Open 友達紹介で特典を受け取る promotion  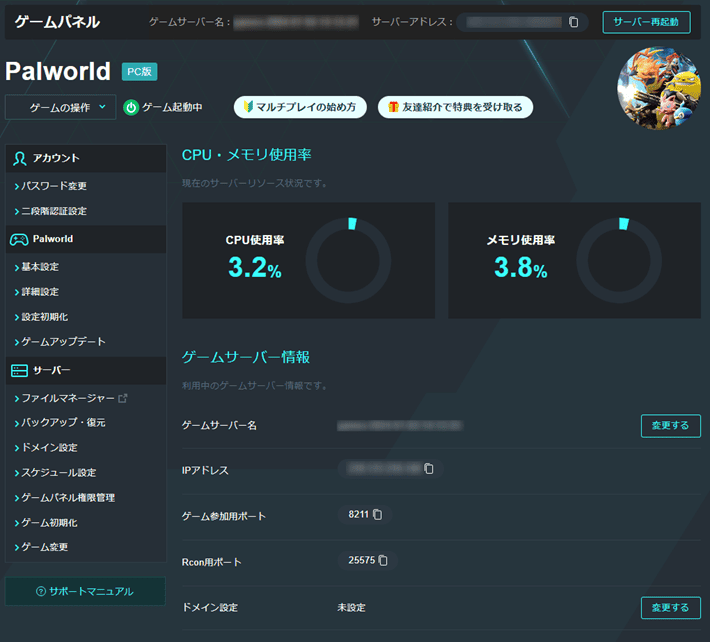pos(455,107)
